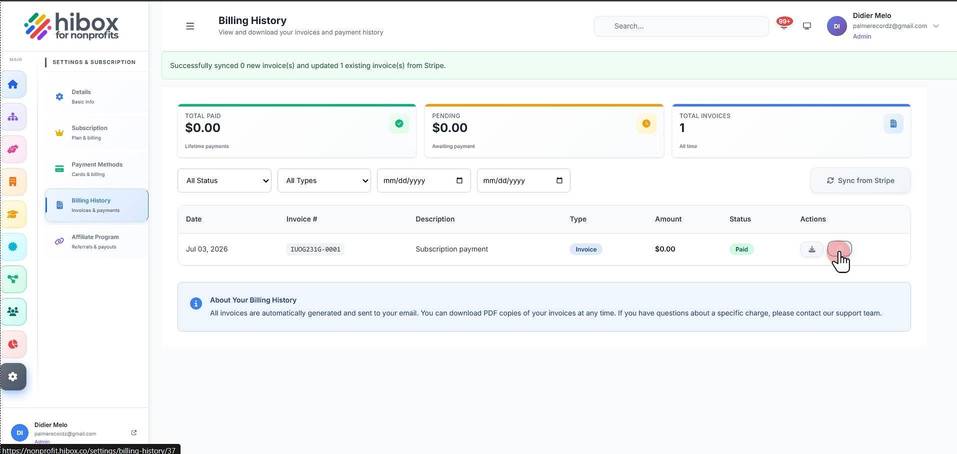This screenshot has height=454, width=957.
Task: Open calendar picker on first date field
Action: 460,181
